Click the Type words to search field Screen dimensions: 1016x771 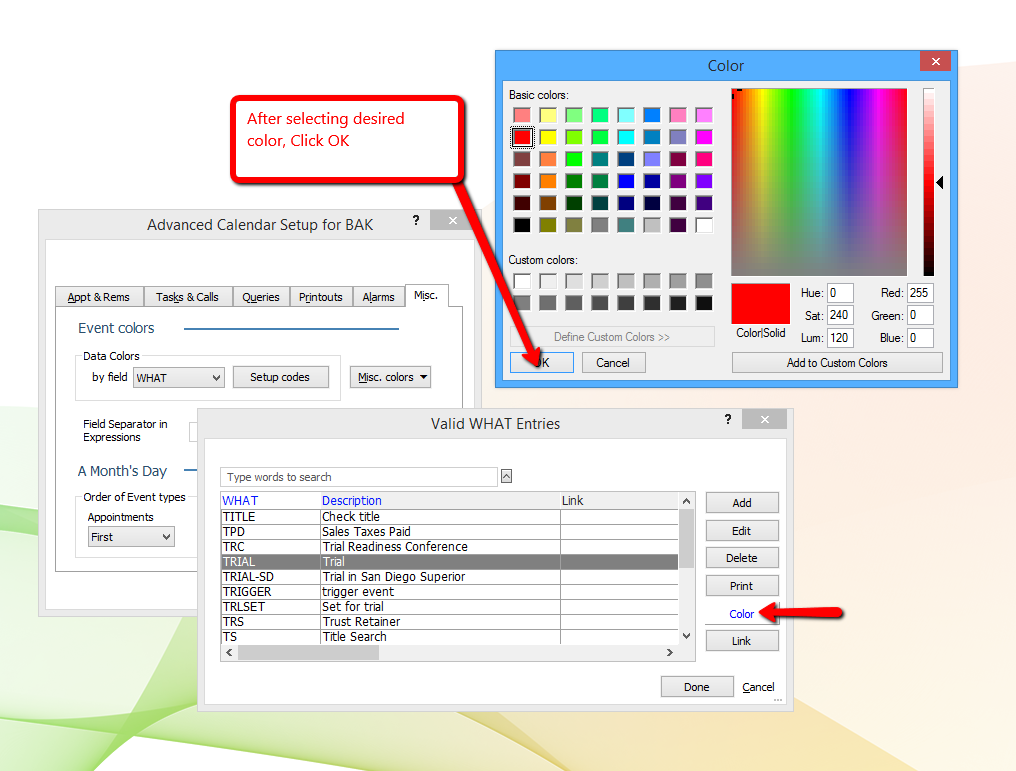(x=358, y=476)
